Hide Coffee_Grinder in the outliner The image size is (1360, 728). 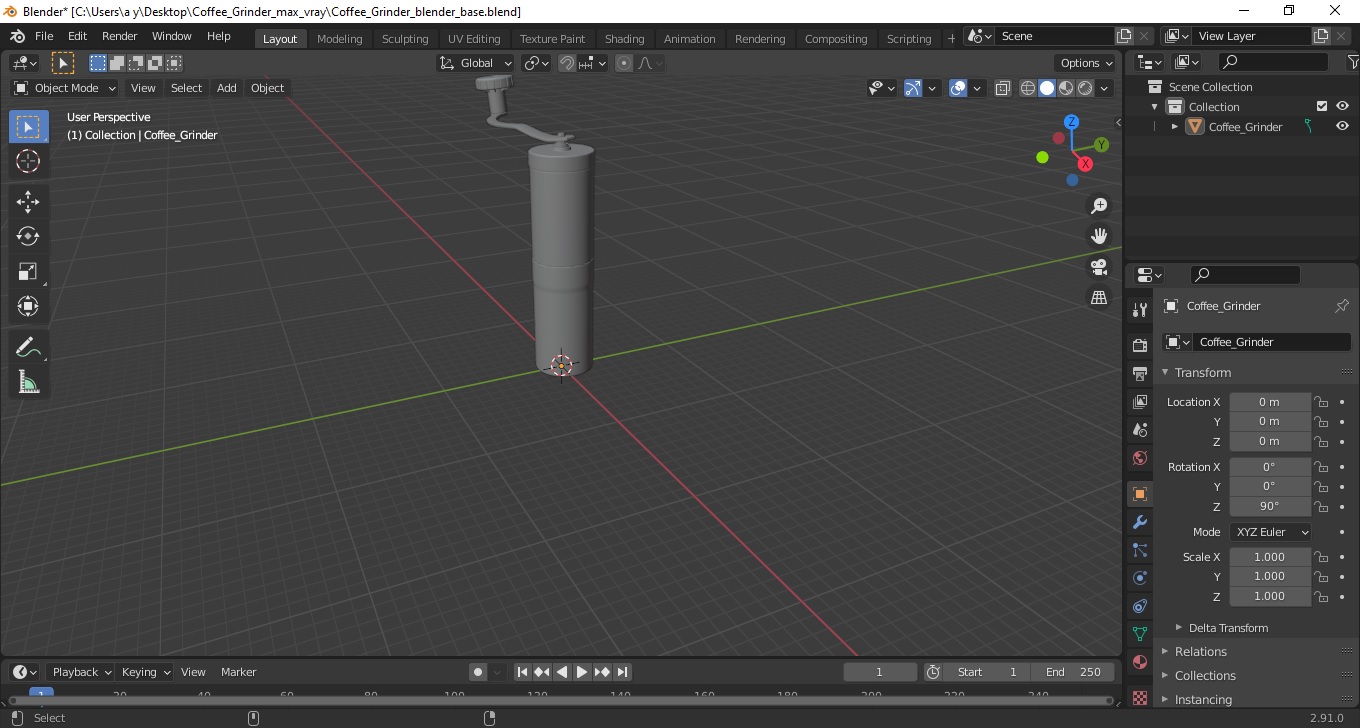[1342, 127]
